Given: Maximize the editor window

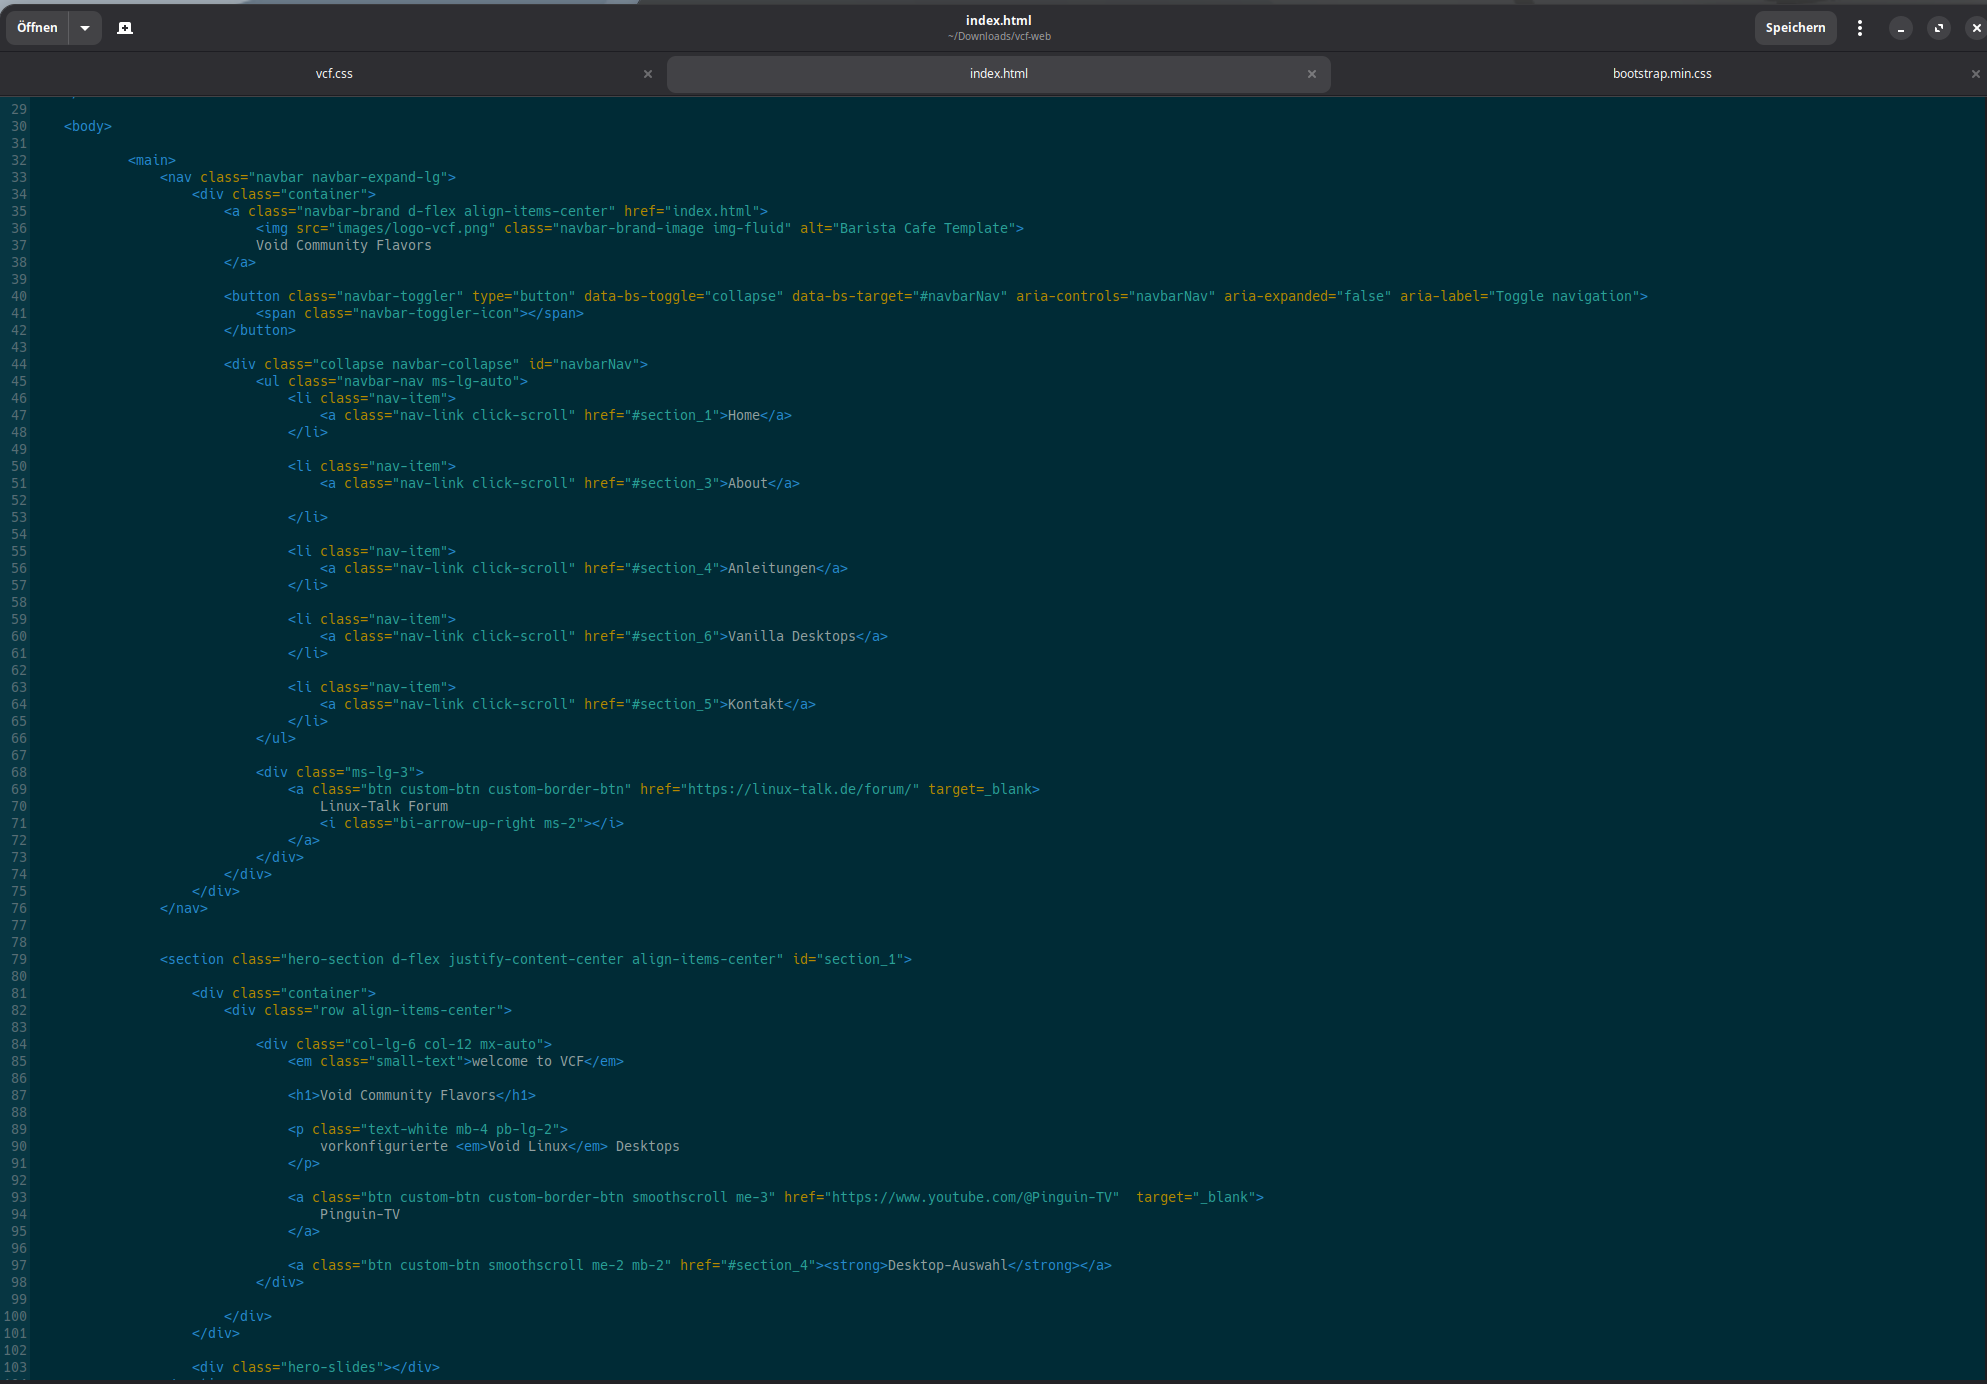Looking at the screenshot, I should (x=1938, y=28).
